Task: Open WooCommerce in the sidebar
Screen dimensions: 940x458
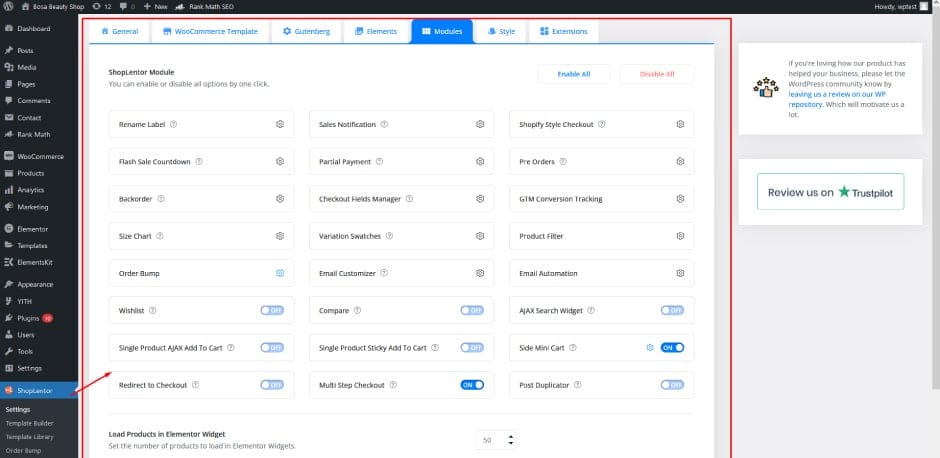Action: point(39,156)
